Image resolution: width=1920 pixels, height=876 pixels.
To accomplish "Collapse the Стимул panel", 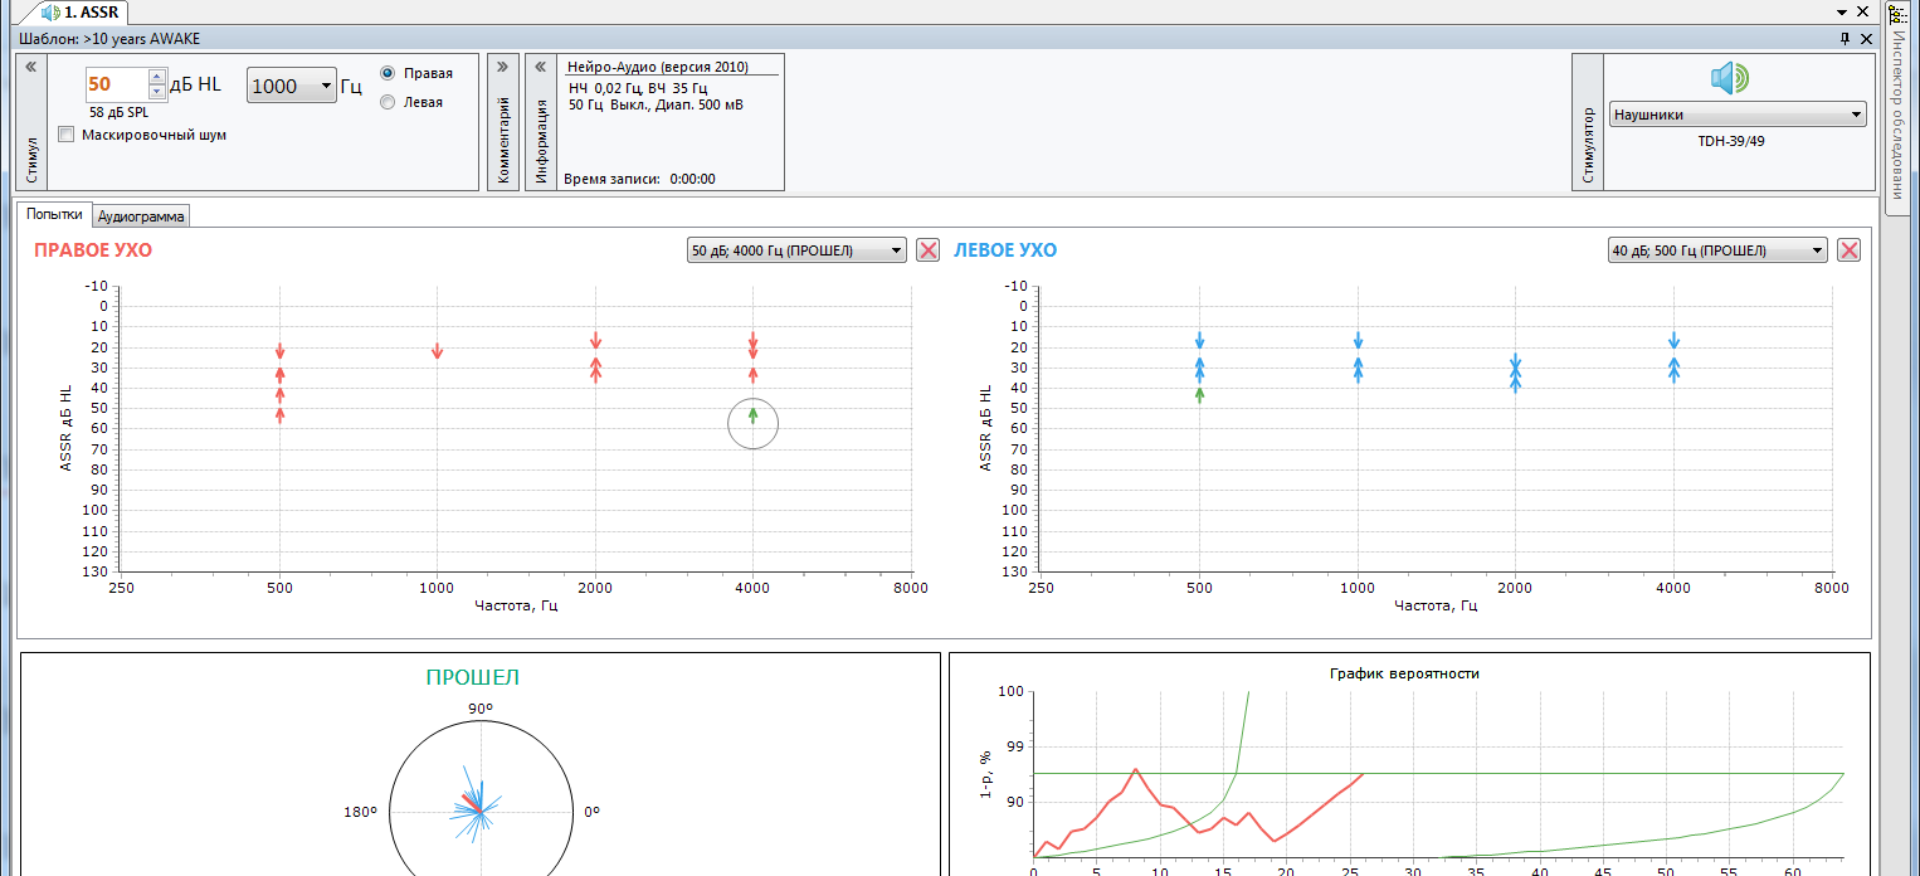I will (x=31, y=67).
